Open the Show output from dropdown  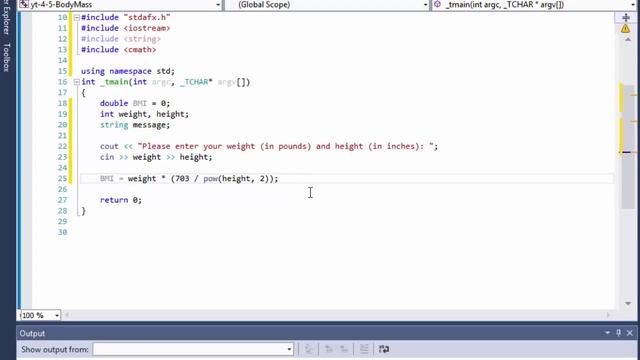(x=289, y=349)
